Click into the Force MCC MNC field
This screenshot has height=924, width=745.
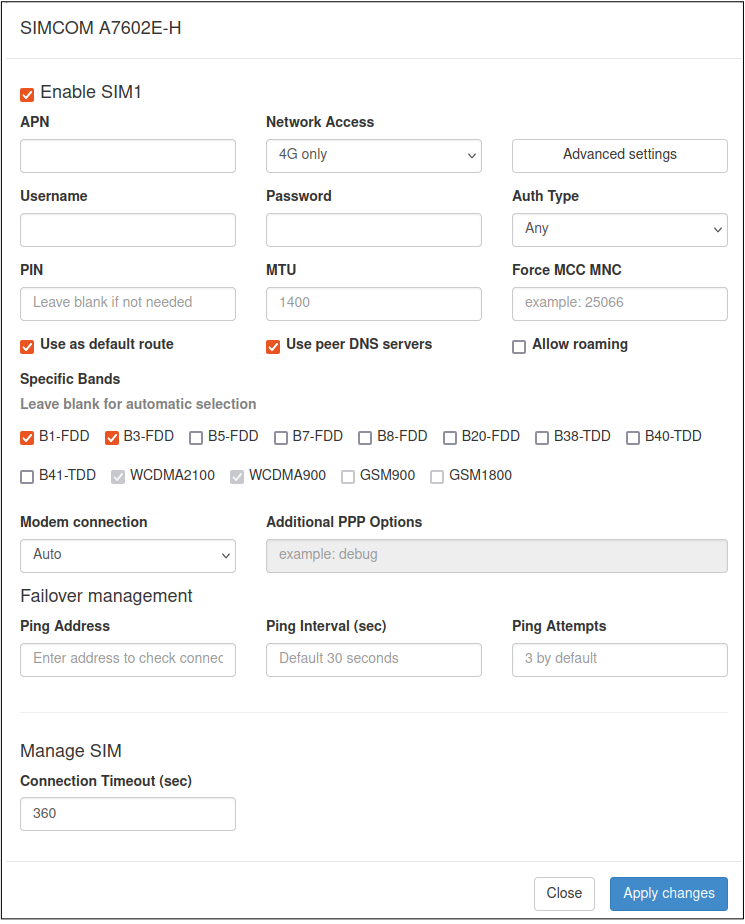coord(619,303)
